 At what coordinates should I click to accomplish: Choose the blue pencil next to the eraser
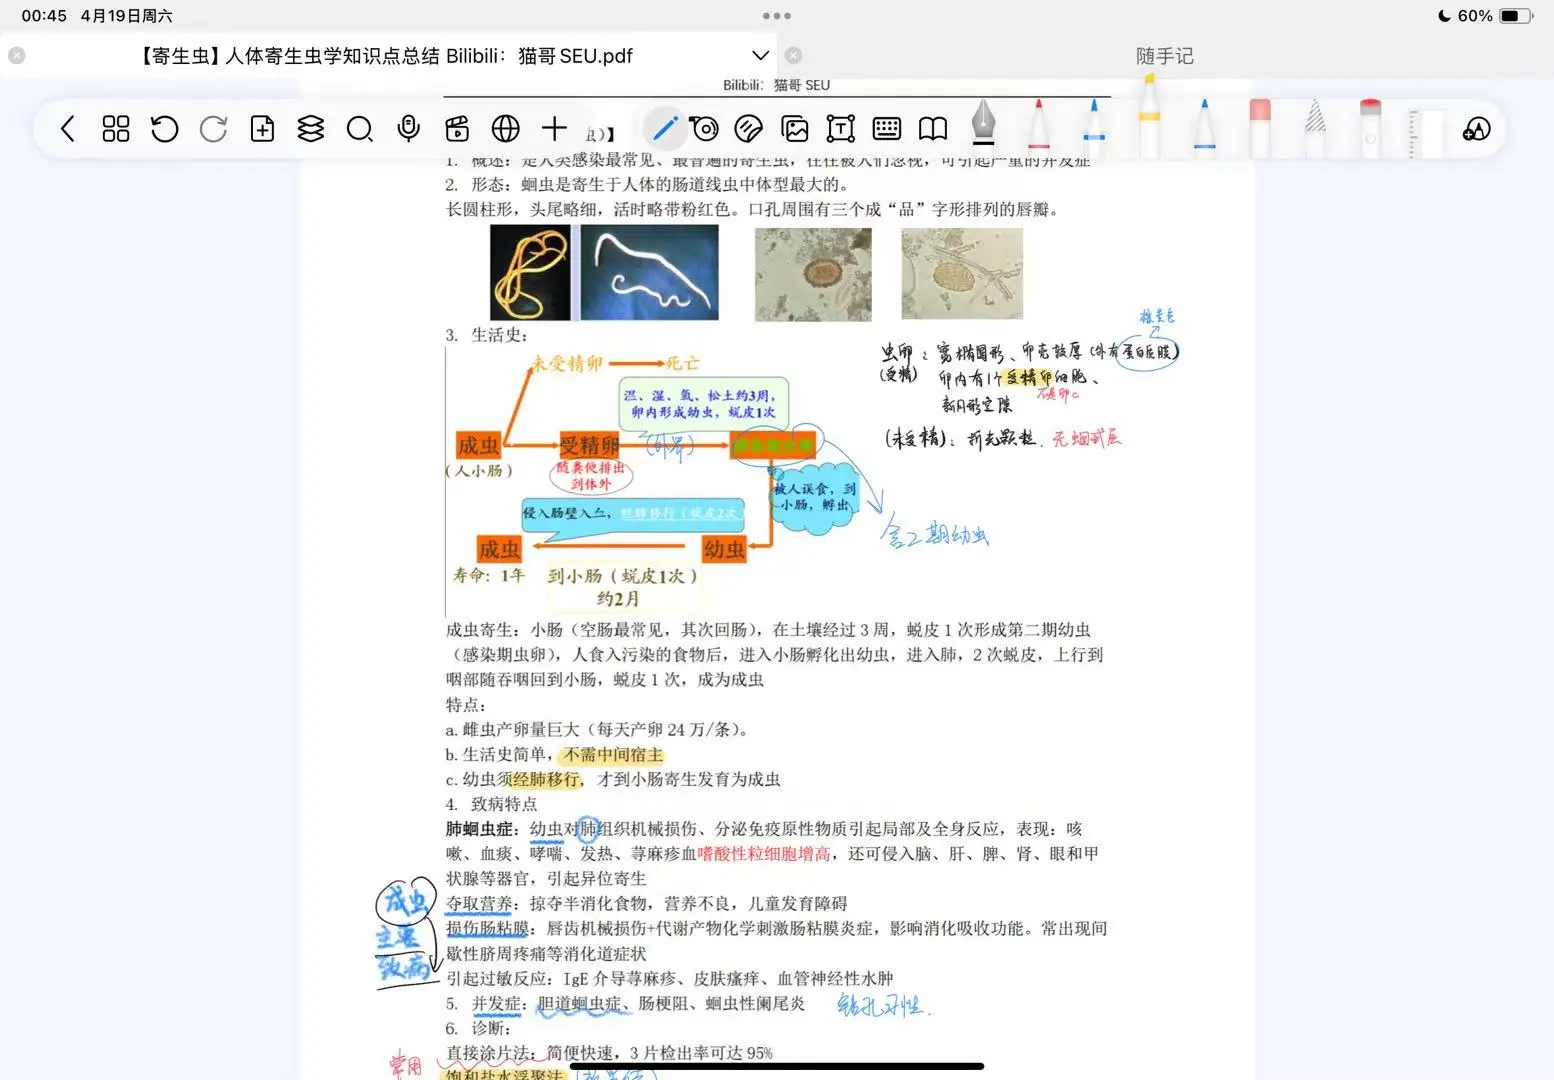pyautogui.click(x=1204, y=127)
